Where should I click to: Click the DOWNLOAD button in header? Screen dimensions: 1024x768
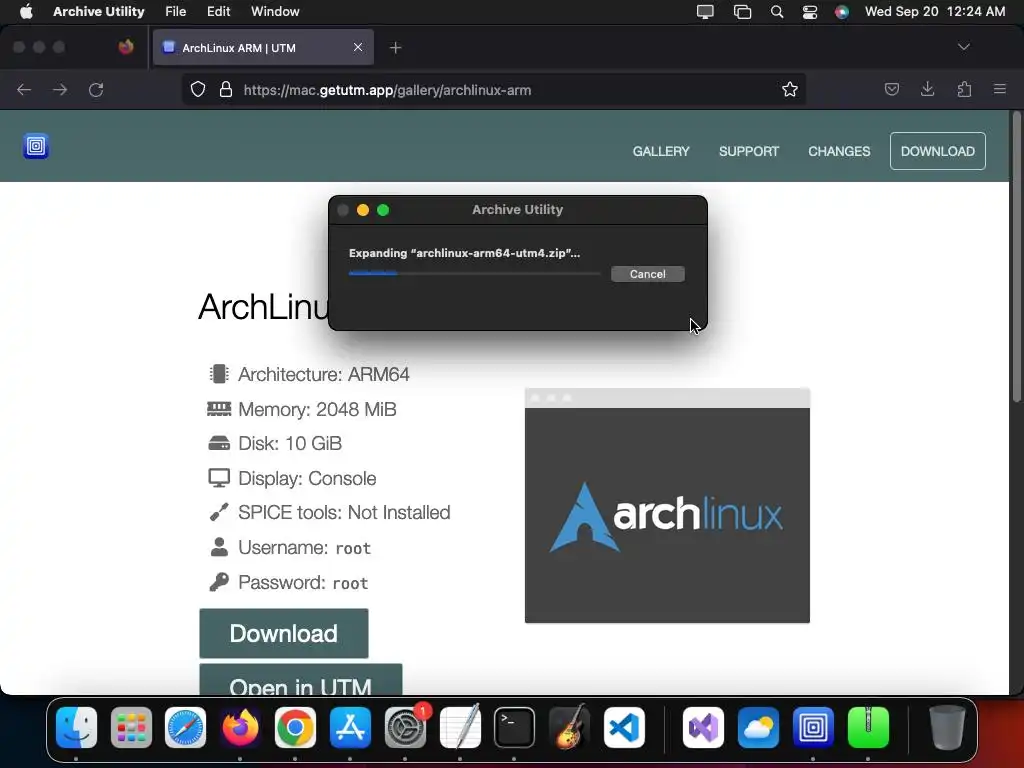point(938,152)
